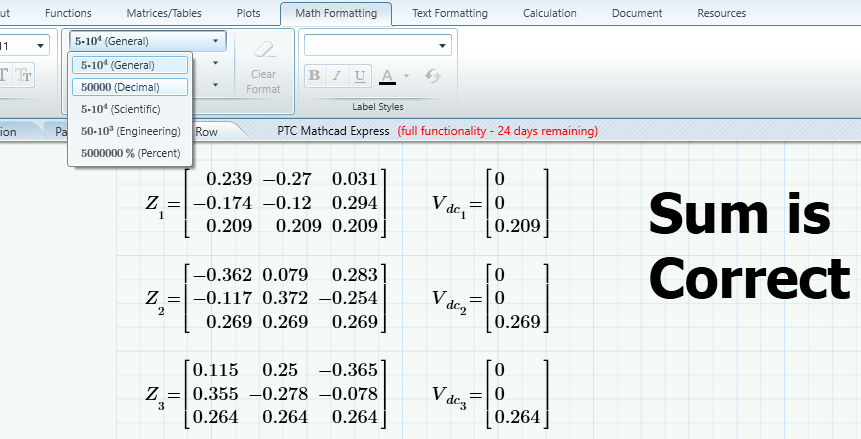Click the small caps Tt icon
The image size is (861, 439).
[x=24, y=76]
